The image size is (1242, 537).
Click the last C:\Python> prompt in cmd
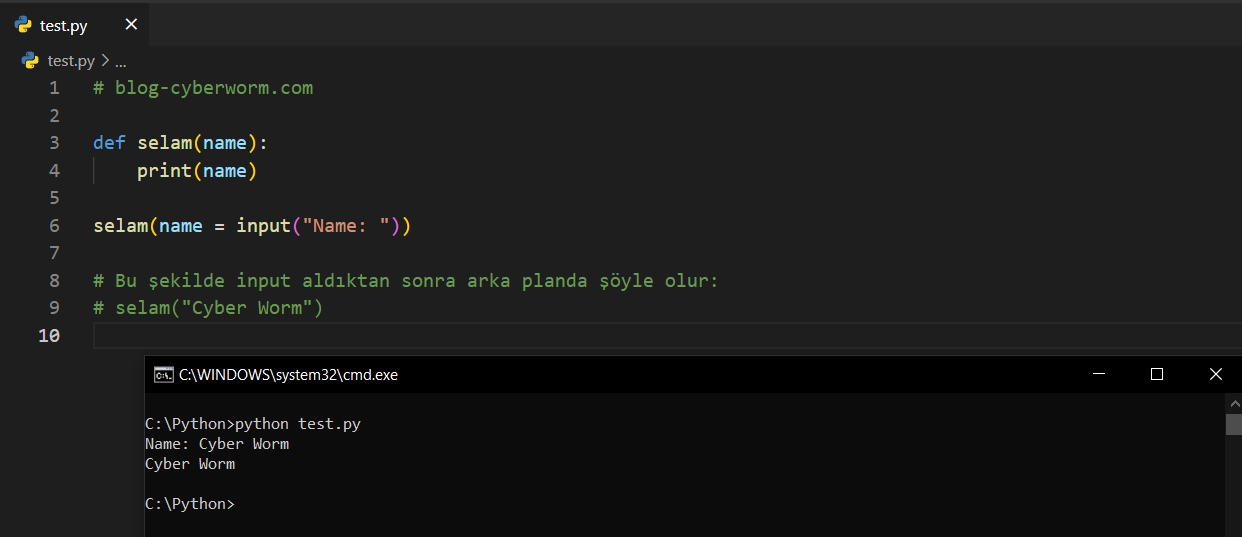(x=190, y=504)
